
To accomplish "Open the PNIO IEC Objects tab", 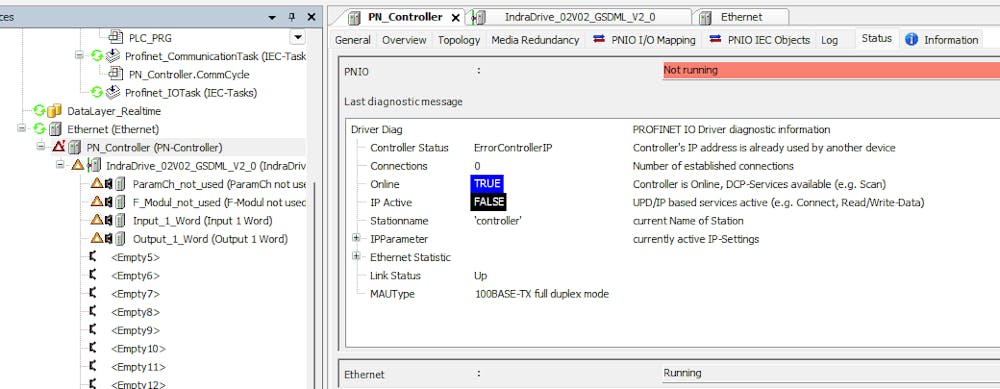I will [760, 40].
